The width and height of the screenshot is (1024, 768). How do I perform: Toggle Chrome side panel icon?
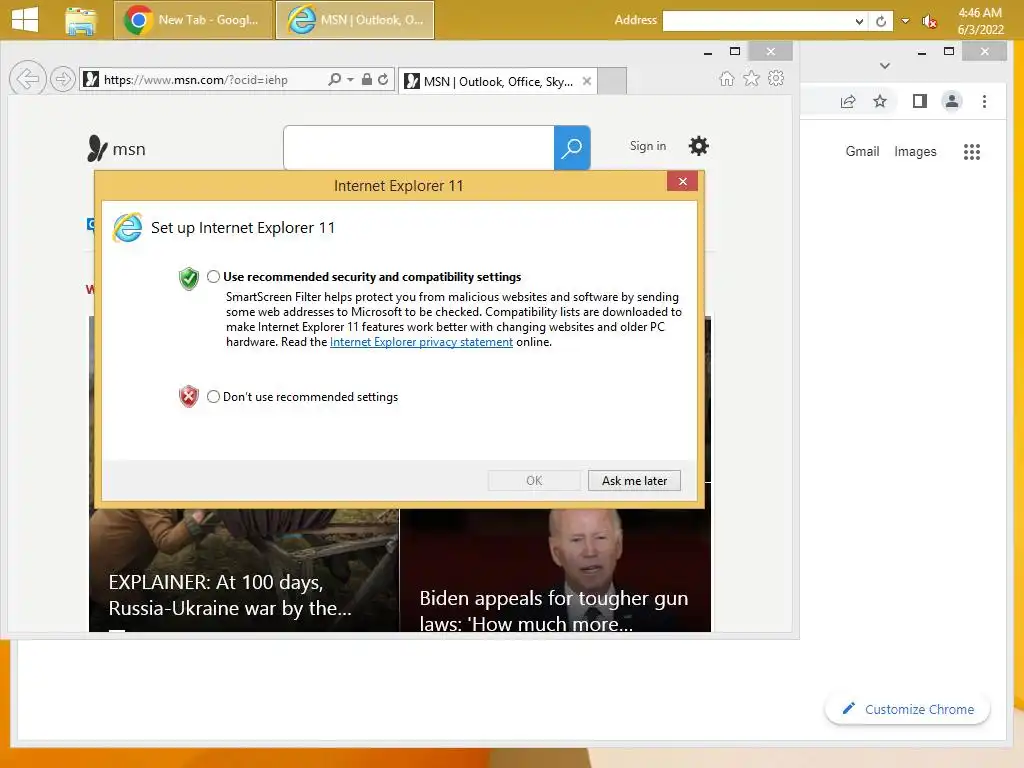(x=920, y=101)
